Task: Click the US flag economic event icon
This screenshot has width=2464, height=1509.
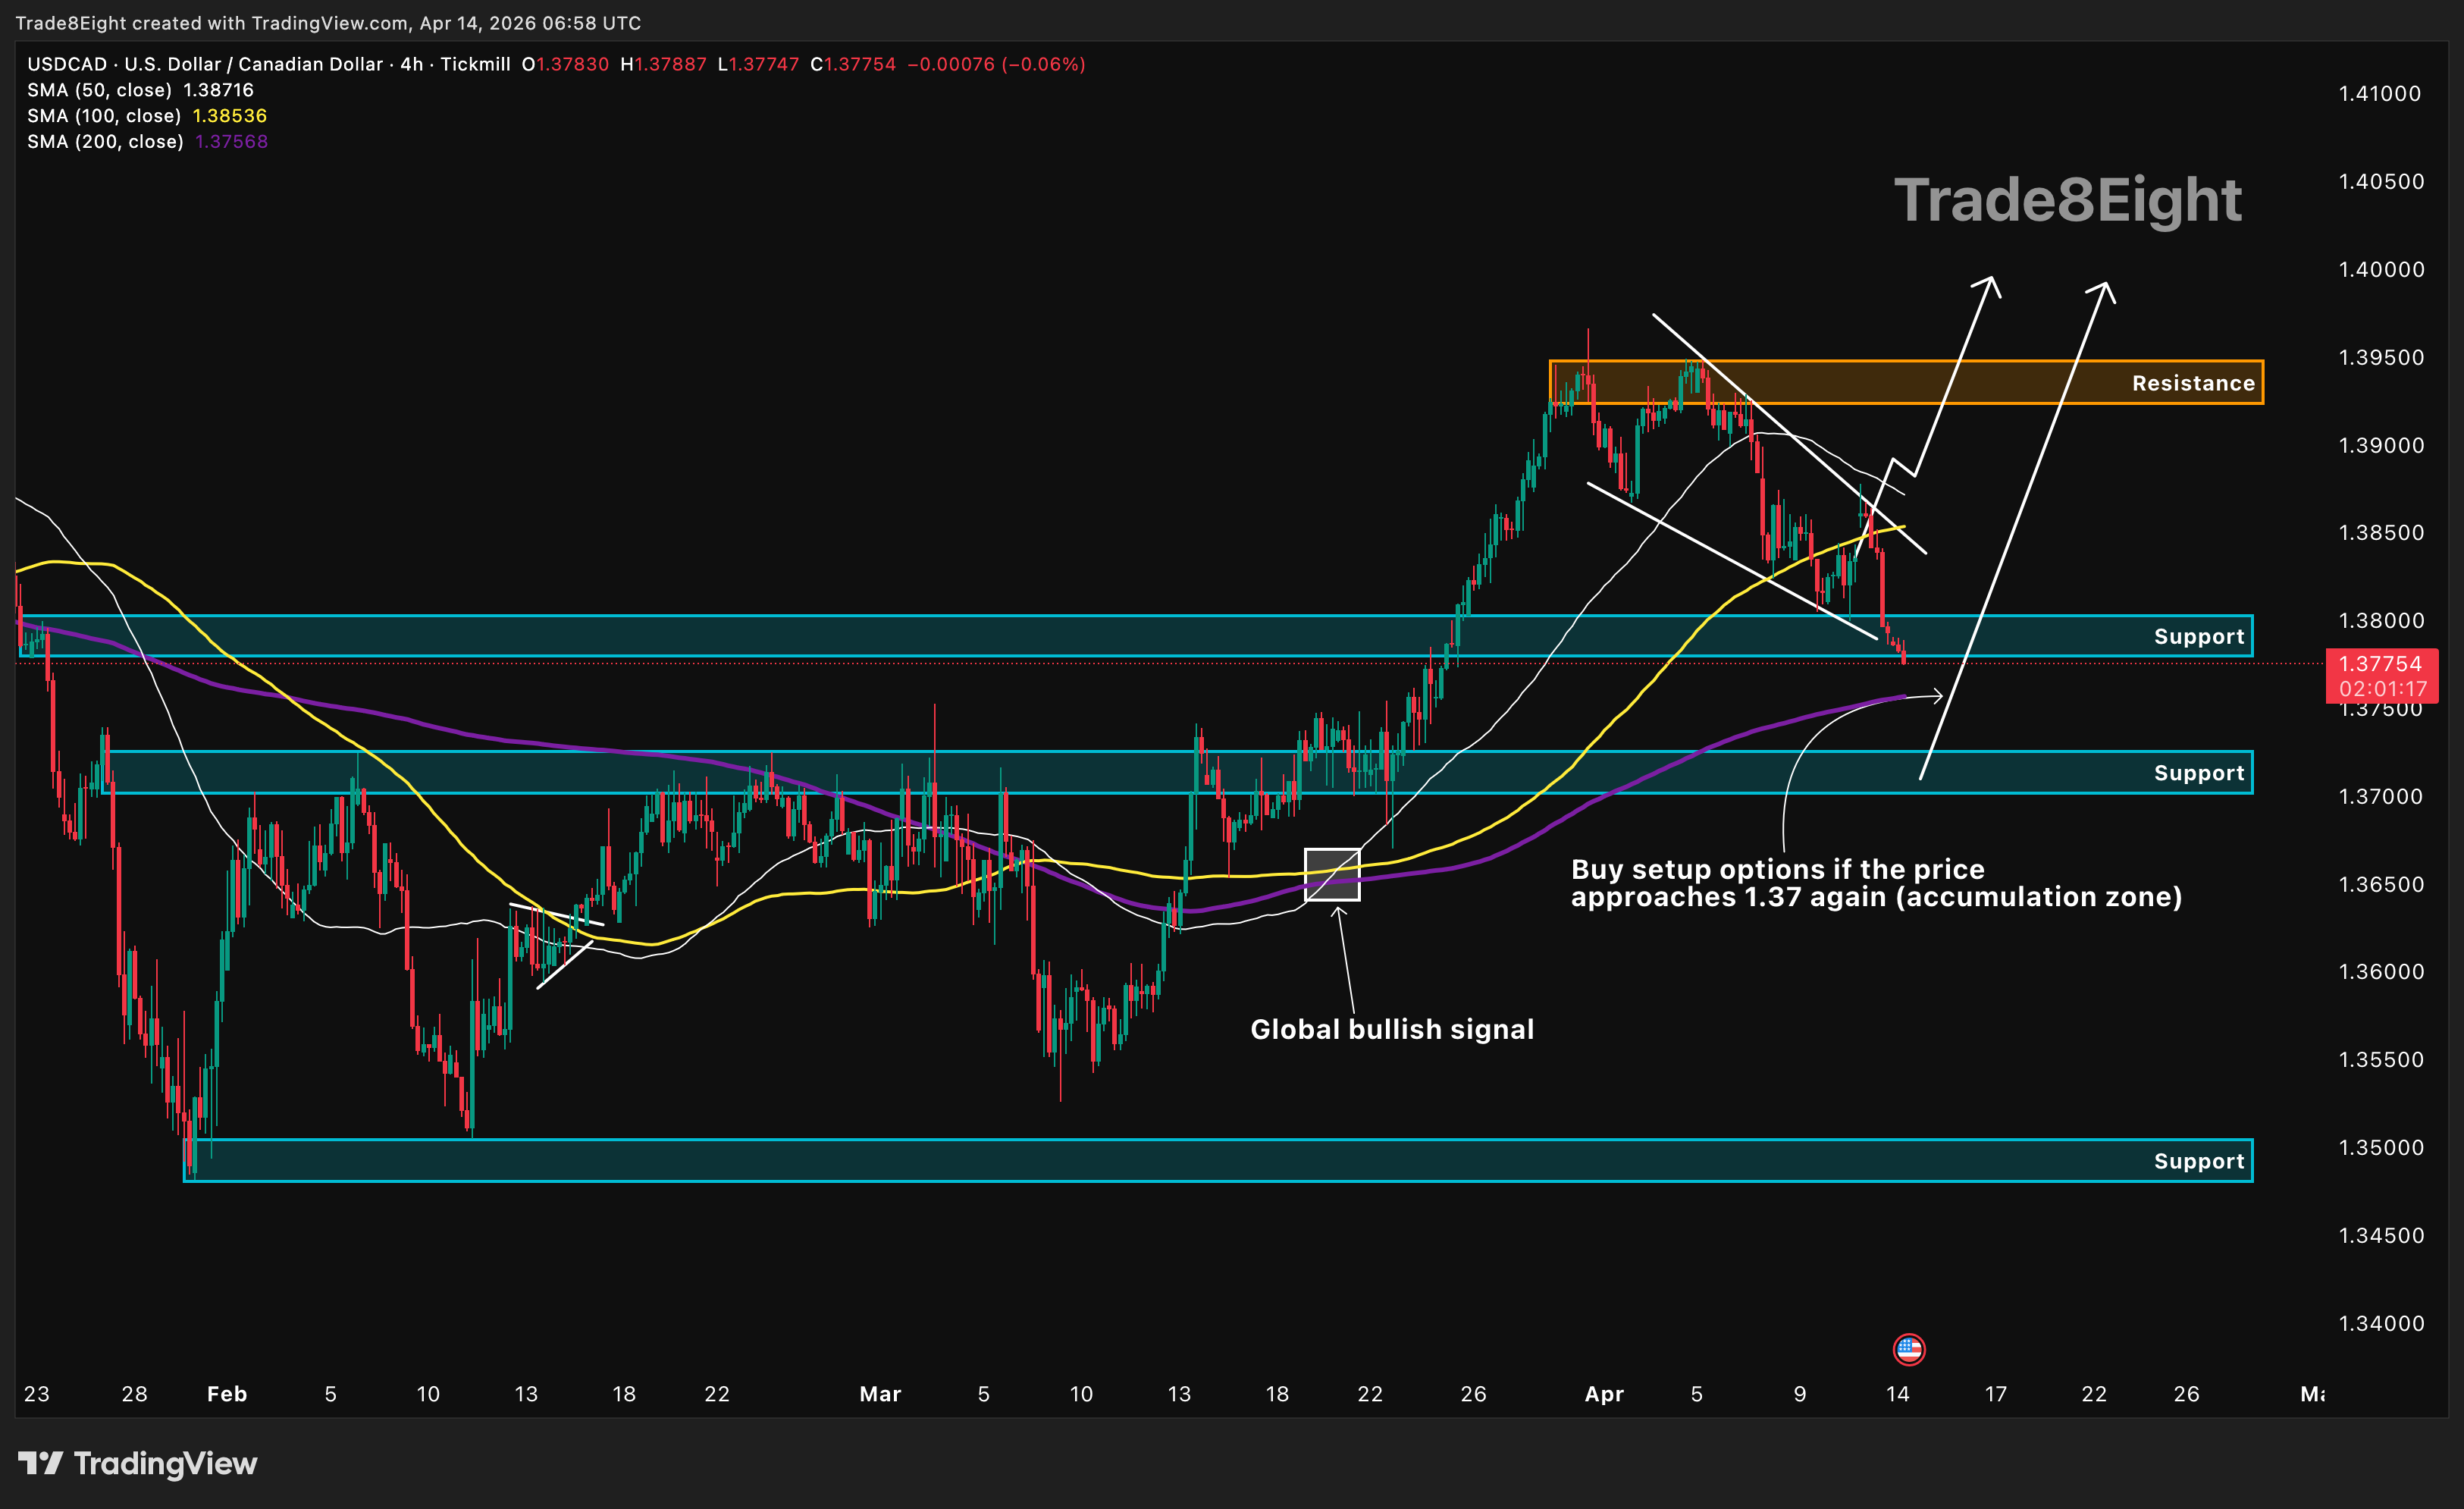Action: 1908,1349
